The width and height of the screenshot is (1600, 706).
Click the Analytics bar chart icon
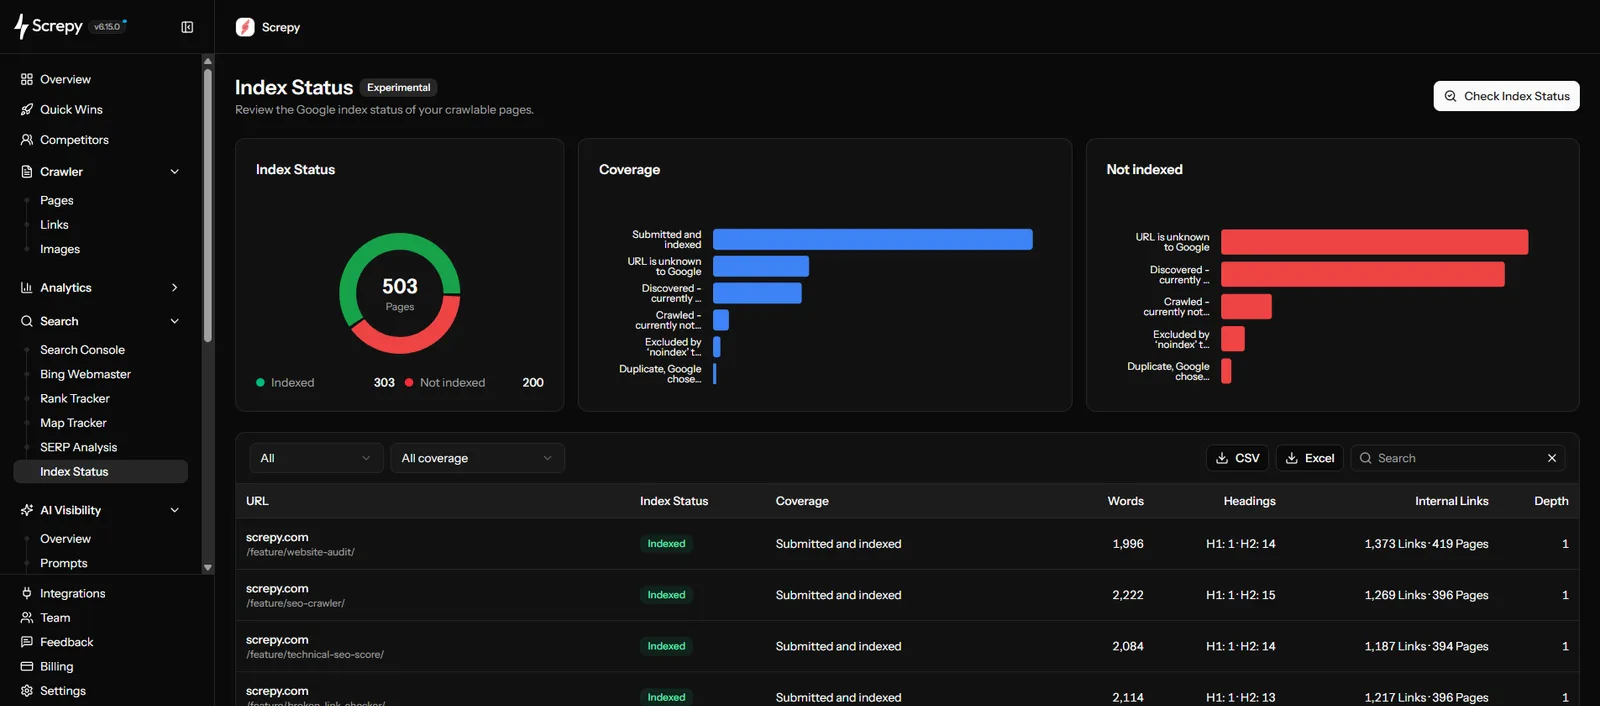pos(27,288)
